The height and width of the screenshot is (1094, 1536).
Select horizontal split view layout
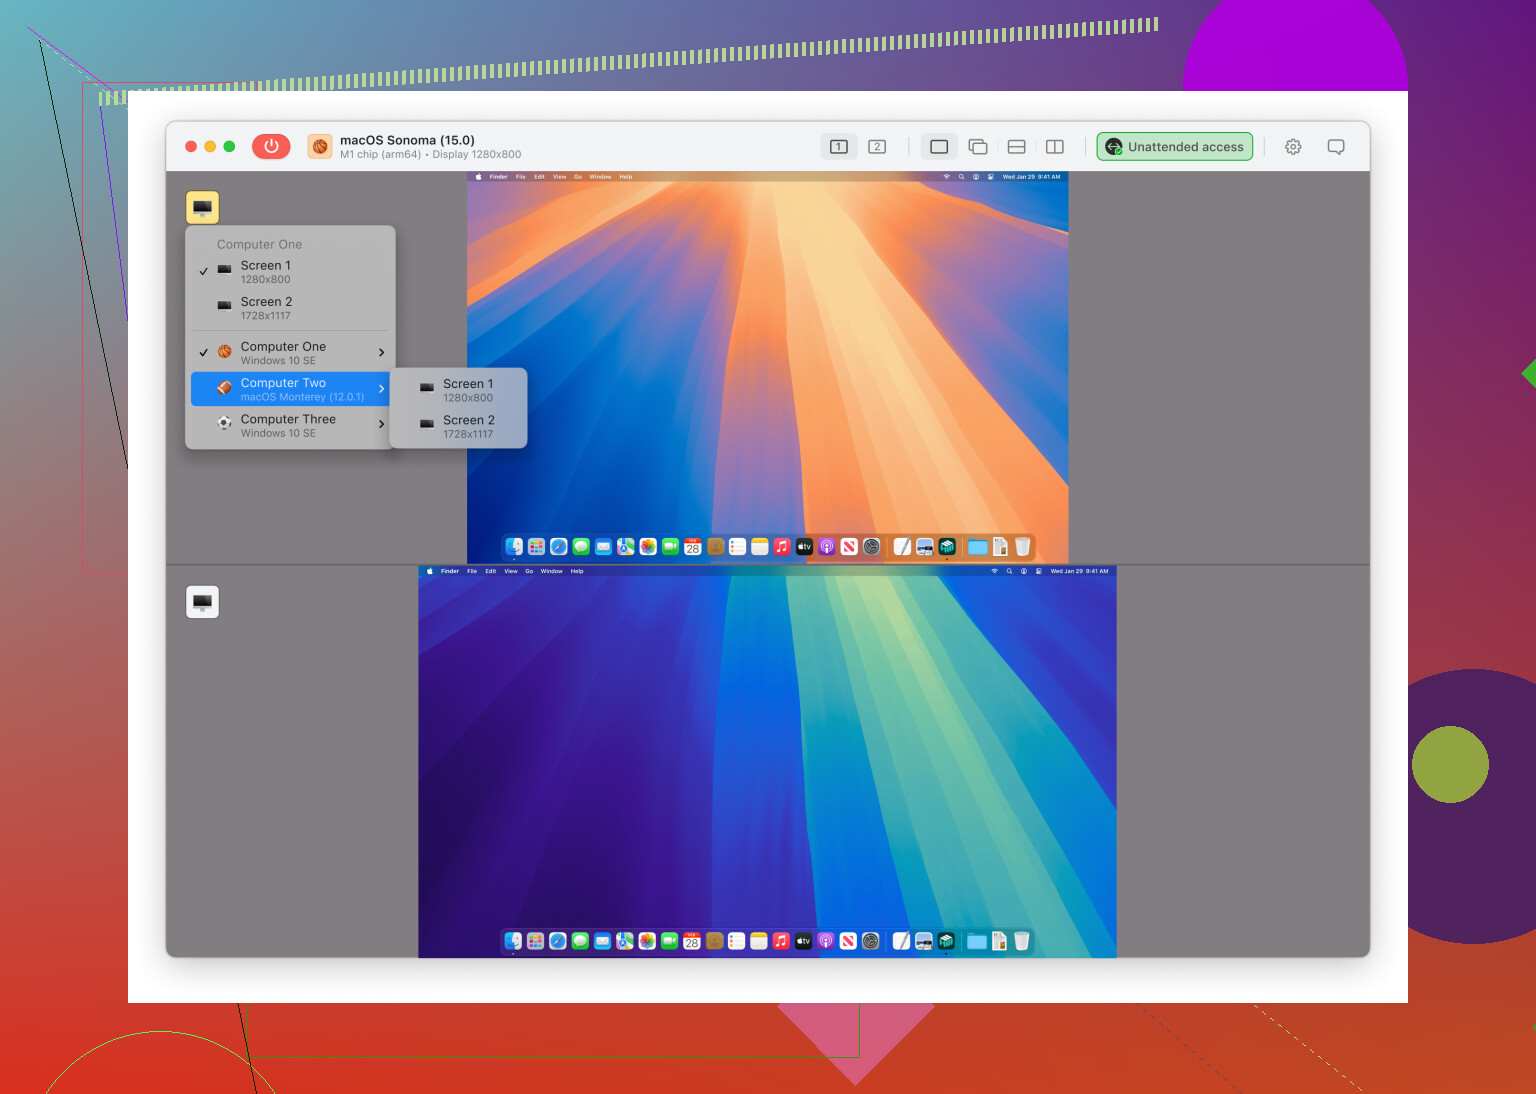tap(1016, 147)
